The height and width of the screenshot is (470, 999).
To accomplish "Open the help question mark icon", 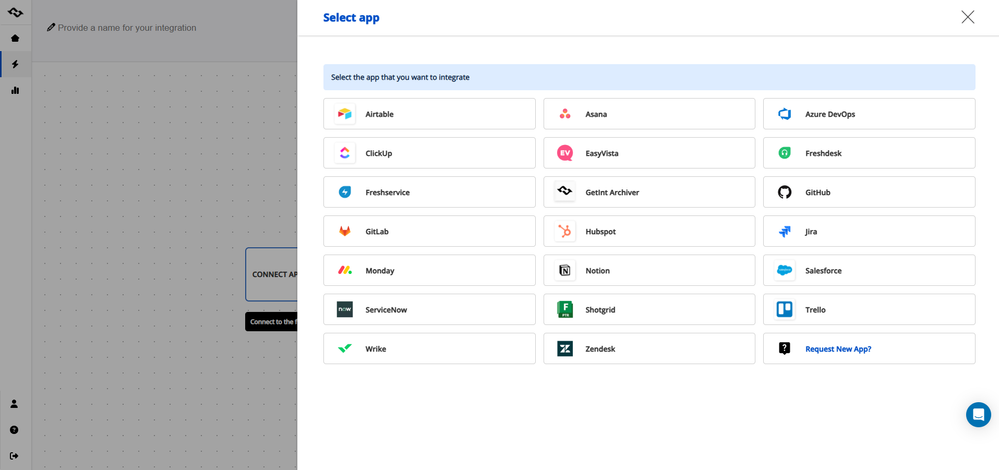I will click(15, 430).
